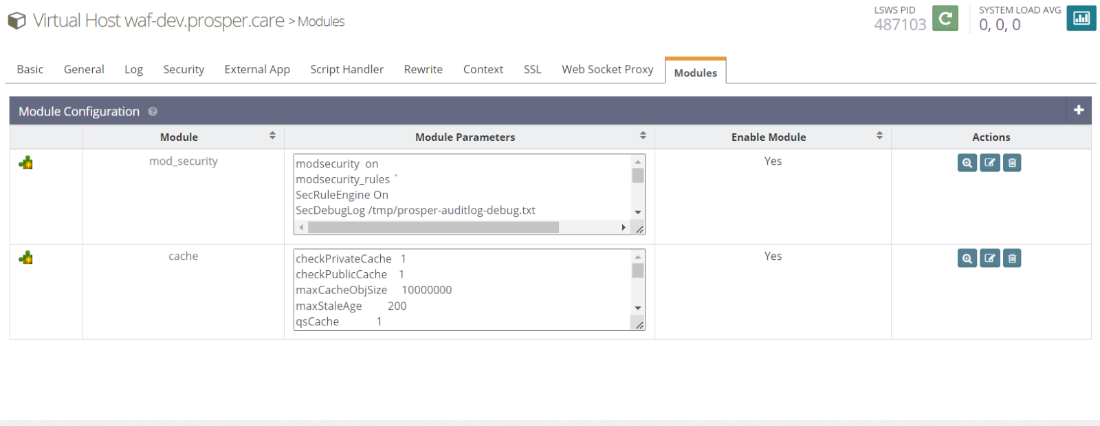Edit the cache module
1100x426 pixels.
[x=989, y=259]
